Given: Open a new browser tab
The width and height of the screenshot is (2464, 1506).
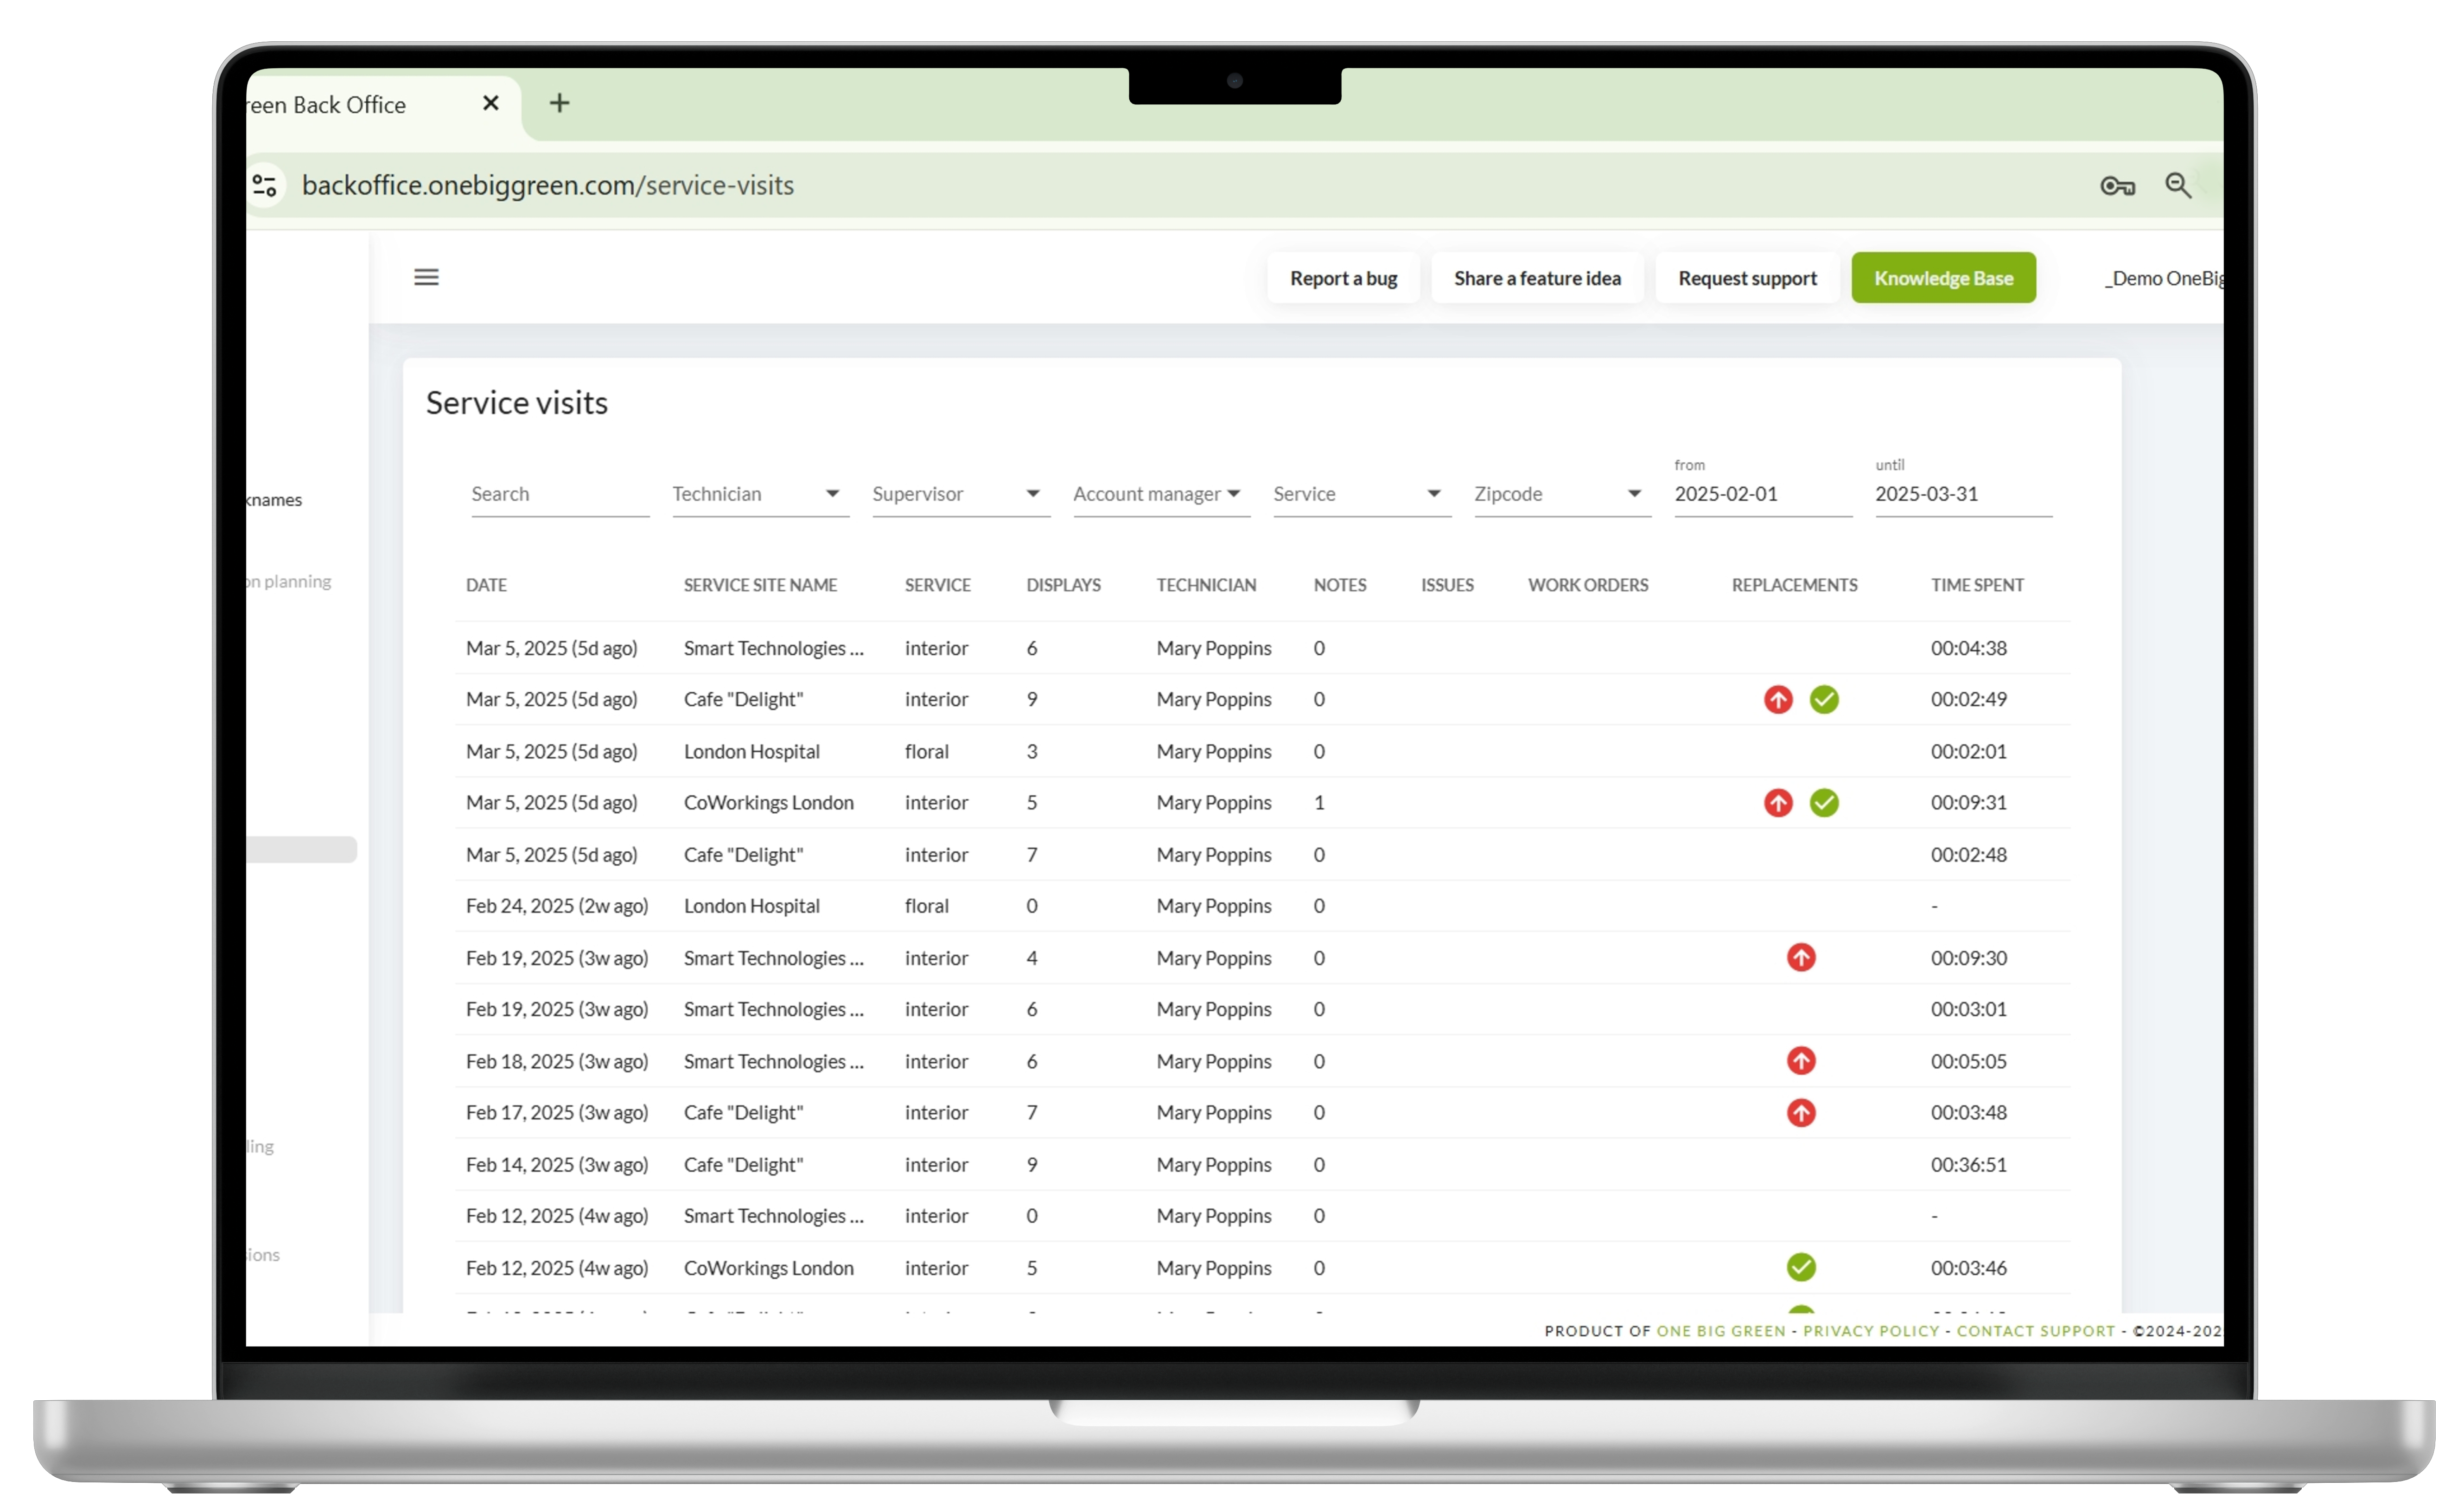Looking at the screenshot, I should [560, 103].
